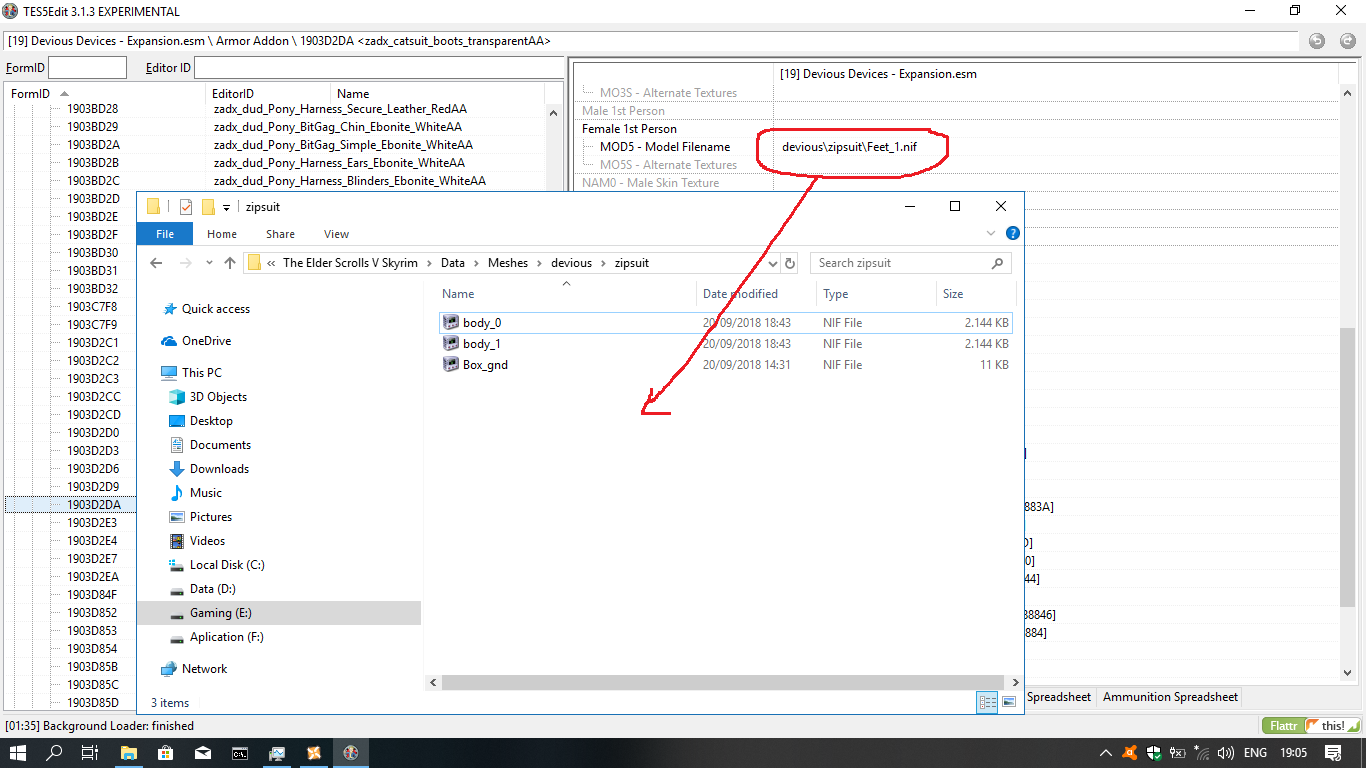The image size is (1366, 768).
Task: Click 'Data' in the address breadcrumb
Action: coord(453,263)
